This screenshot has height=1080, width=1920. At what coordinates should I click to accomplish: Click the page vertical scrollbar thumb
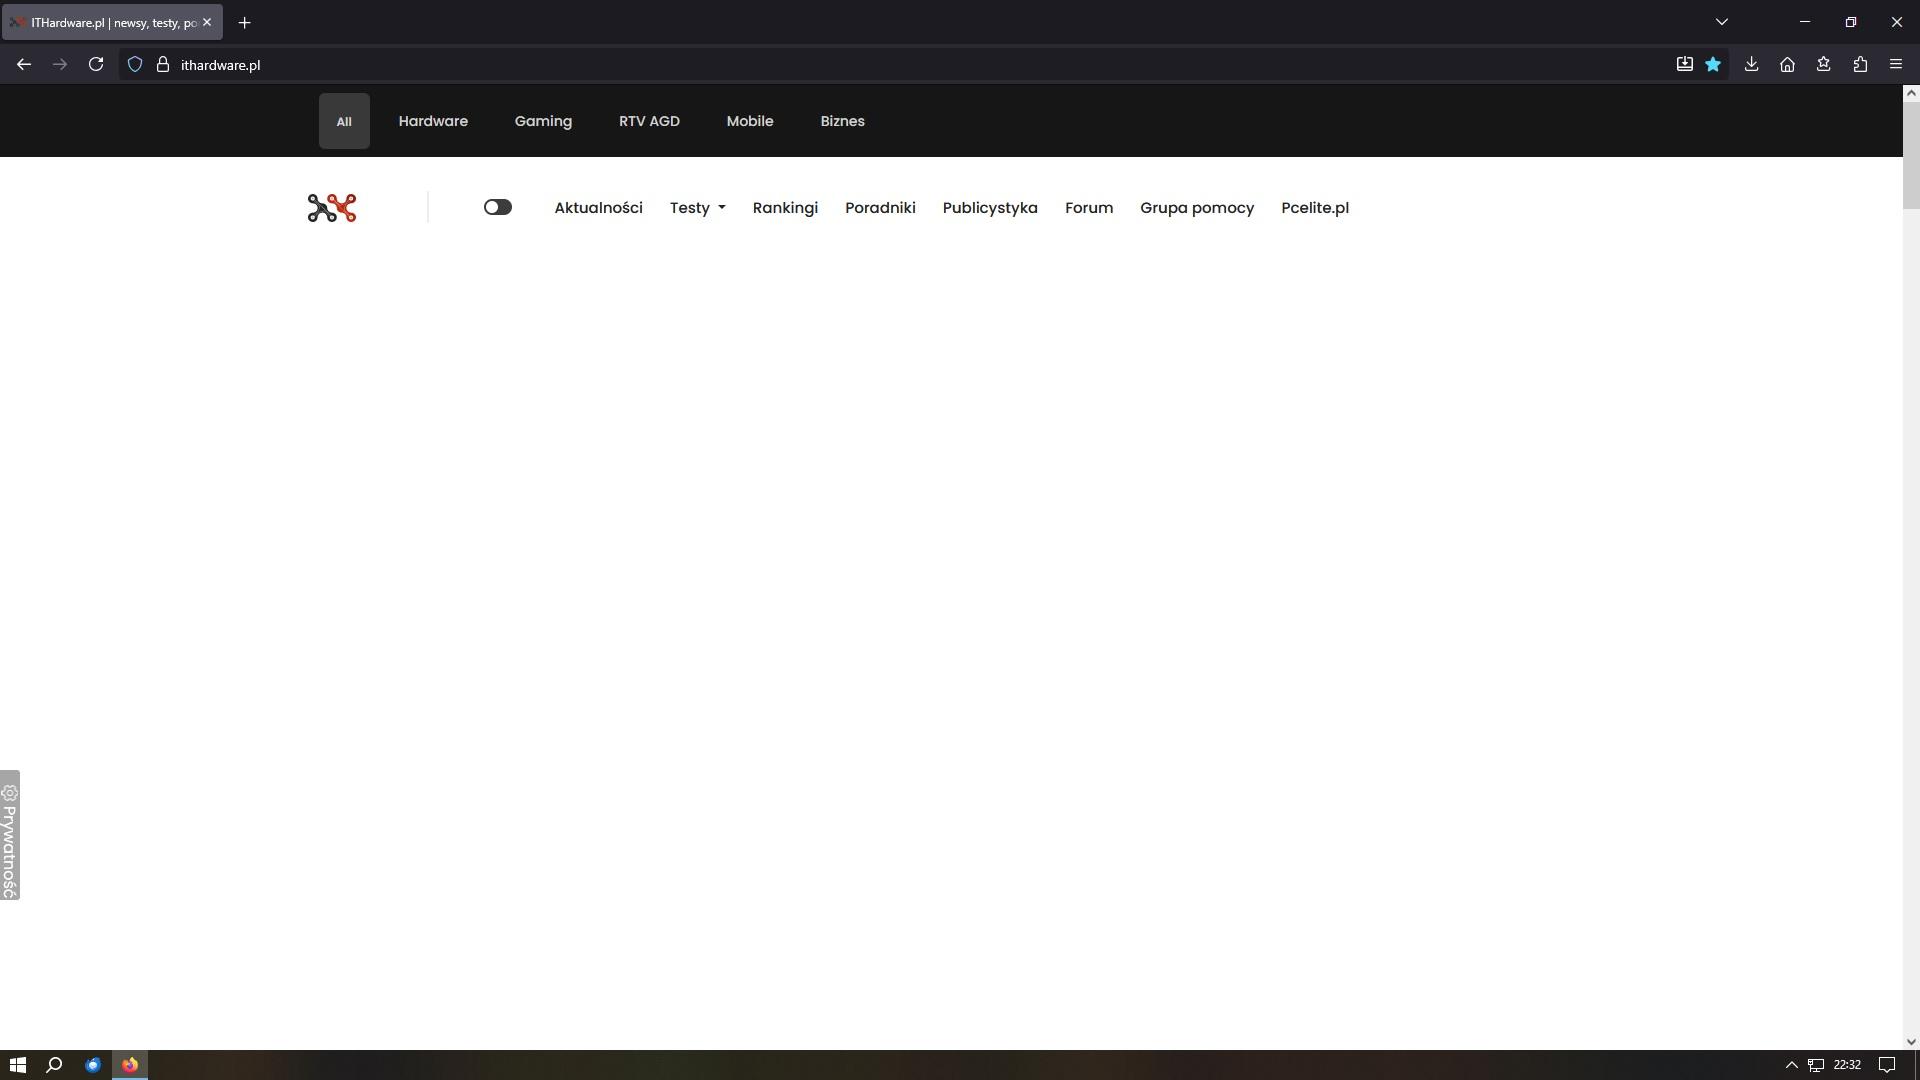(1910, 155)
